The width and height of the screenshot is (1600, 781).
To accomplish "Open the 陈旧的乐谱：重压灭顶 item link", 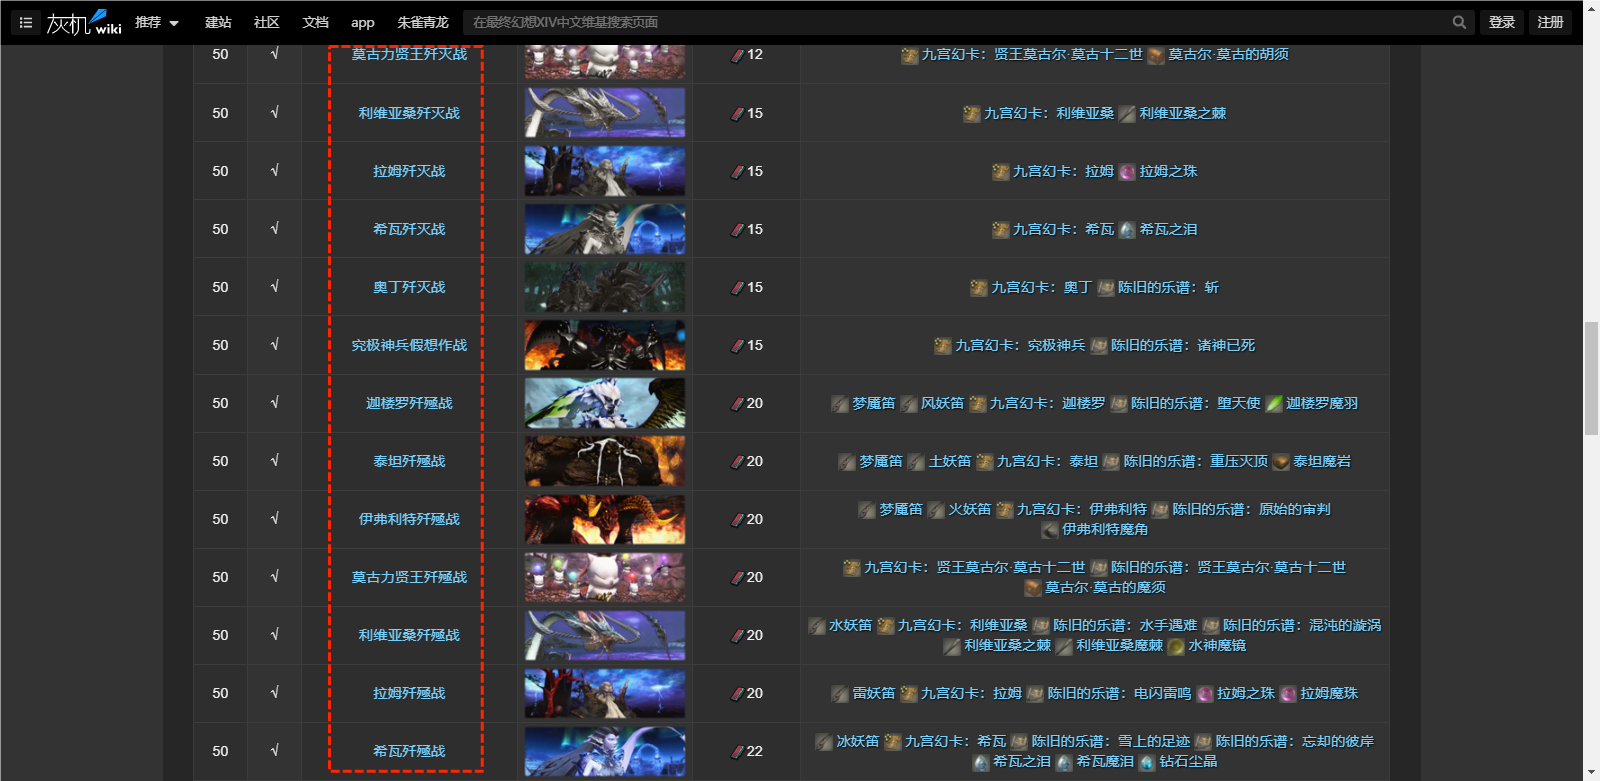I will click(x=1195, y=462).
